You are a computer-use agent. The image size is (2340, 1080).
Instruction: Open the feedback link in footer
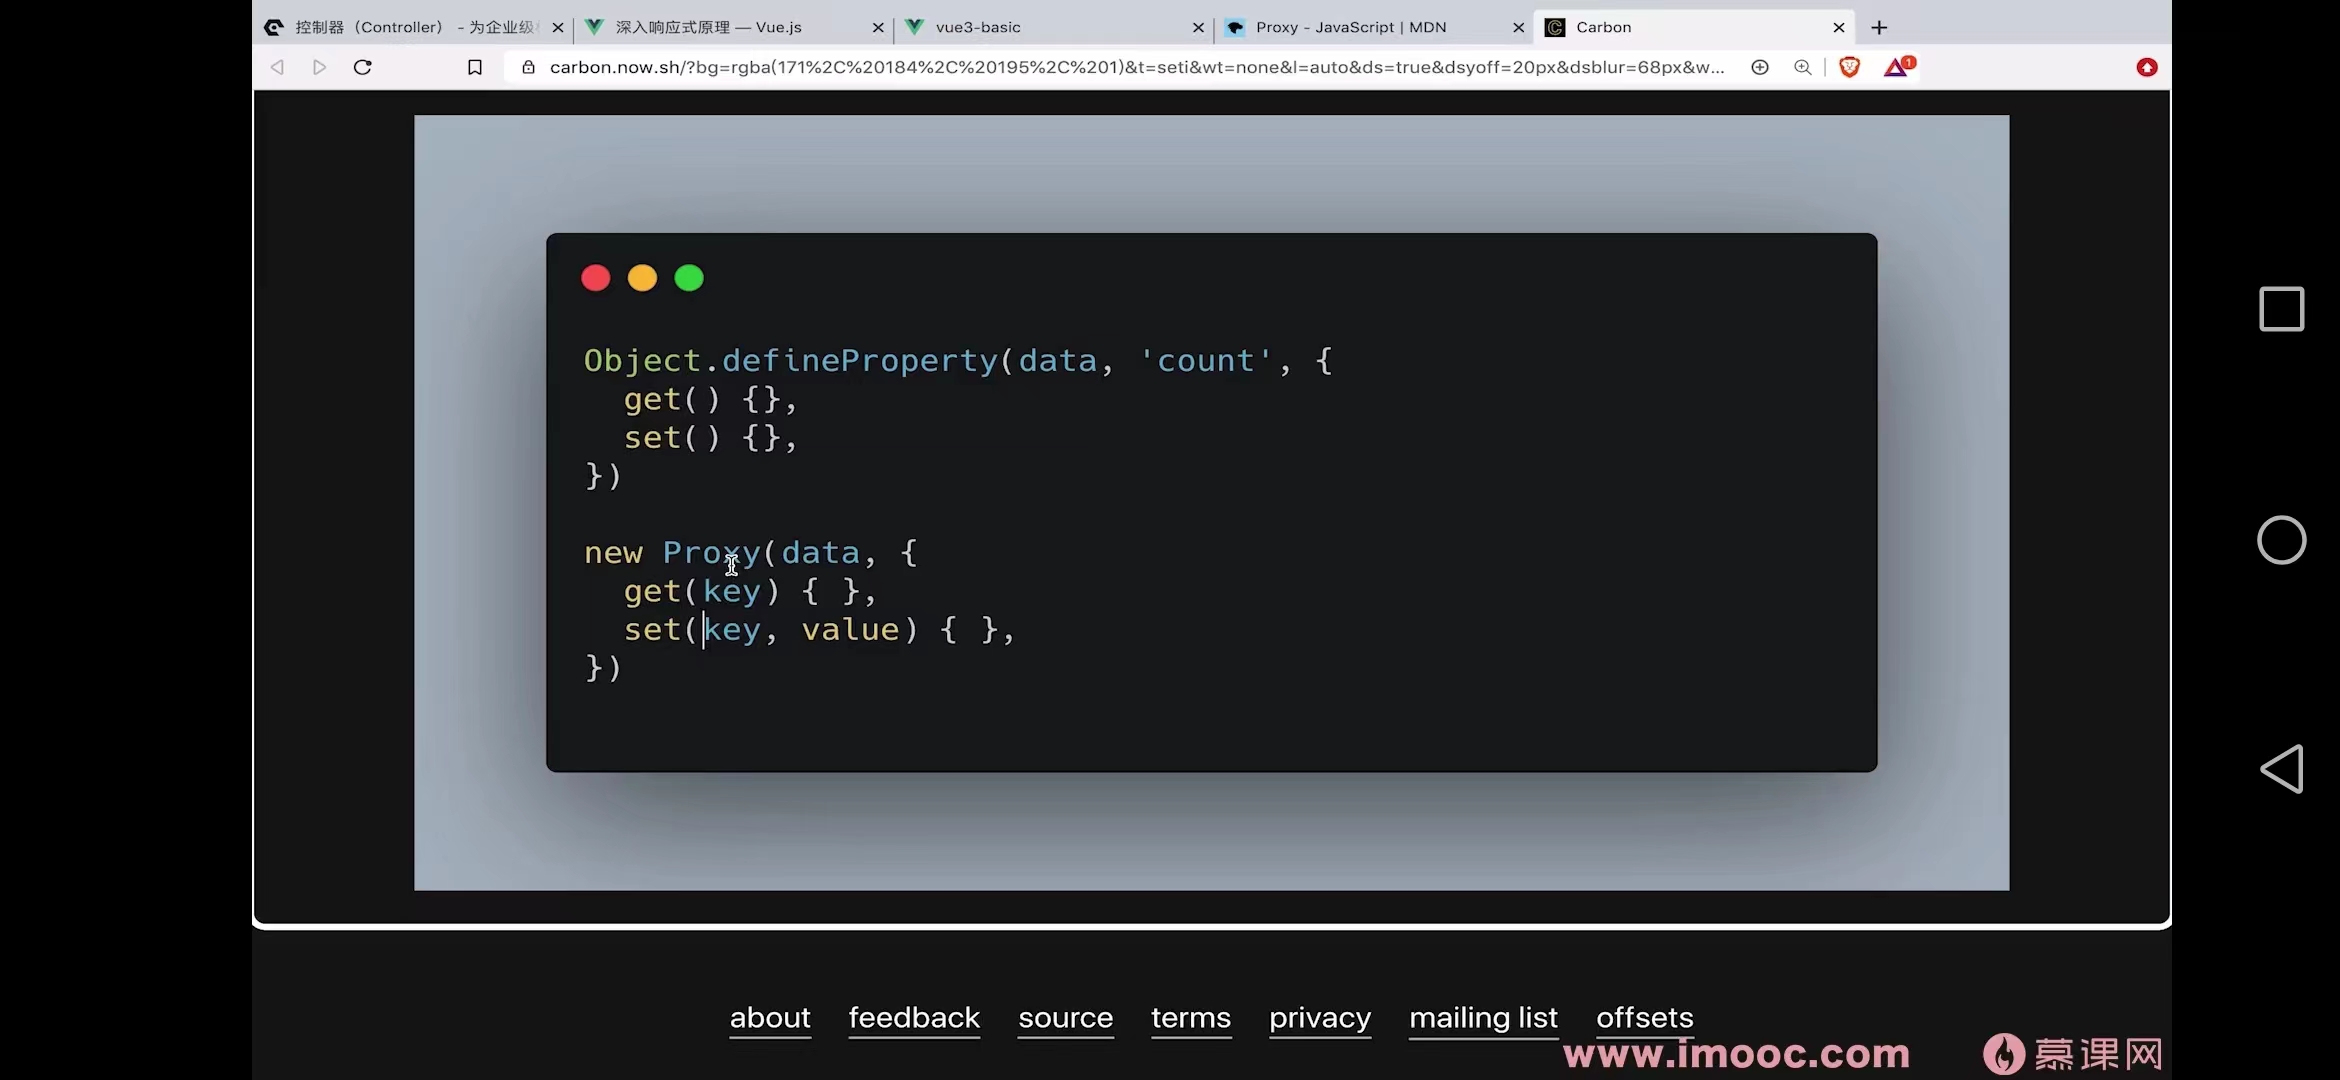tap(914, 1017)
